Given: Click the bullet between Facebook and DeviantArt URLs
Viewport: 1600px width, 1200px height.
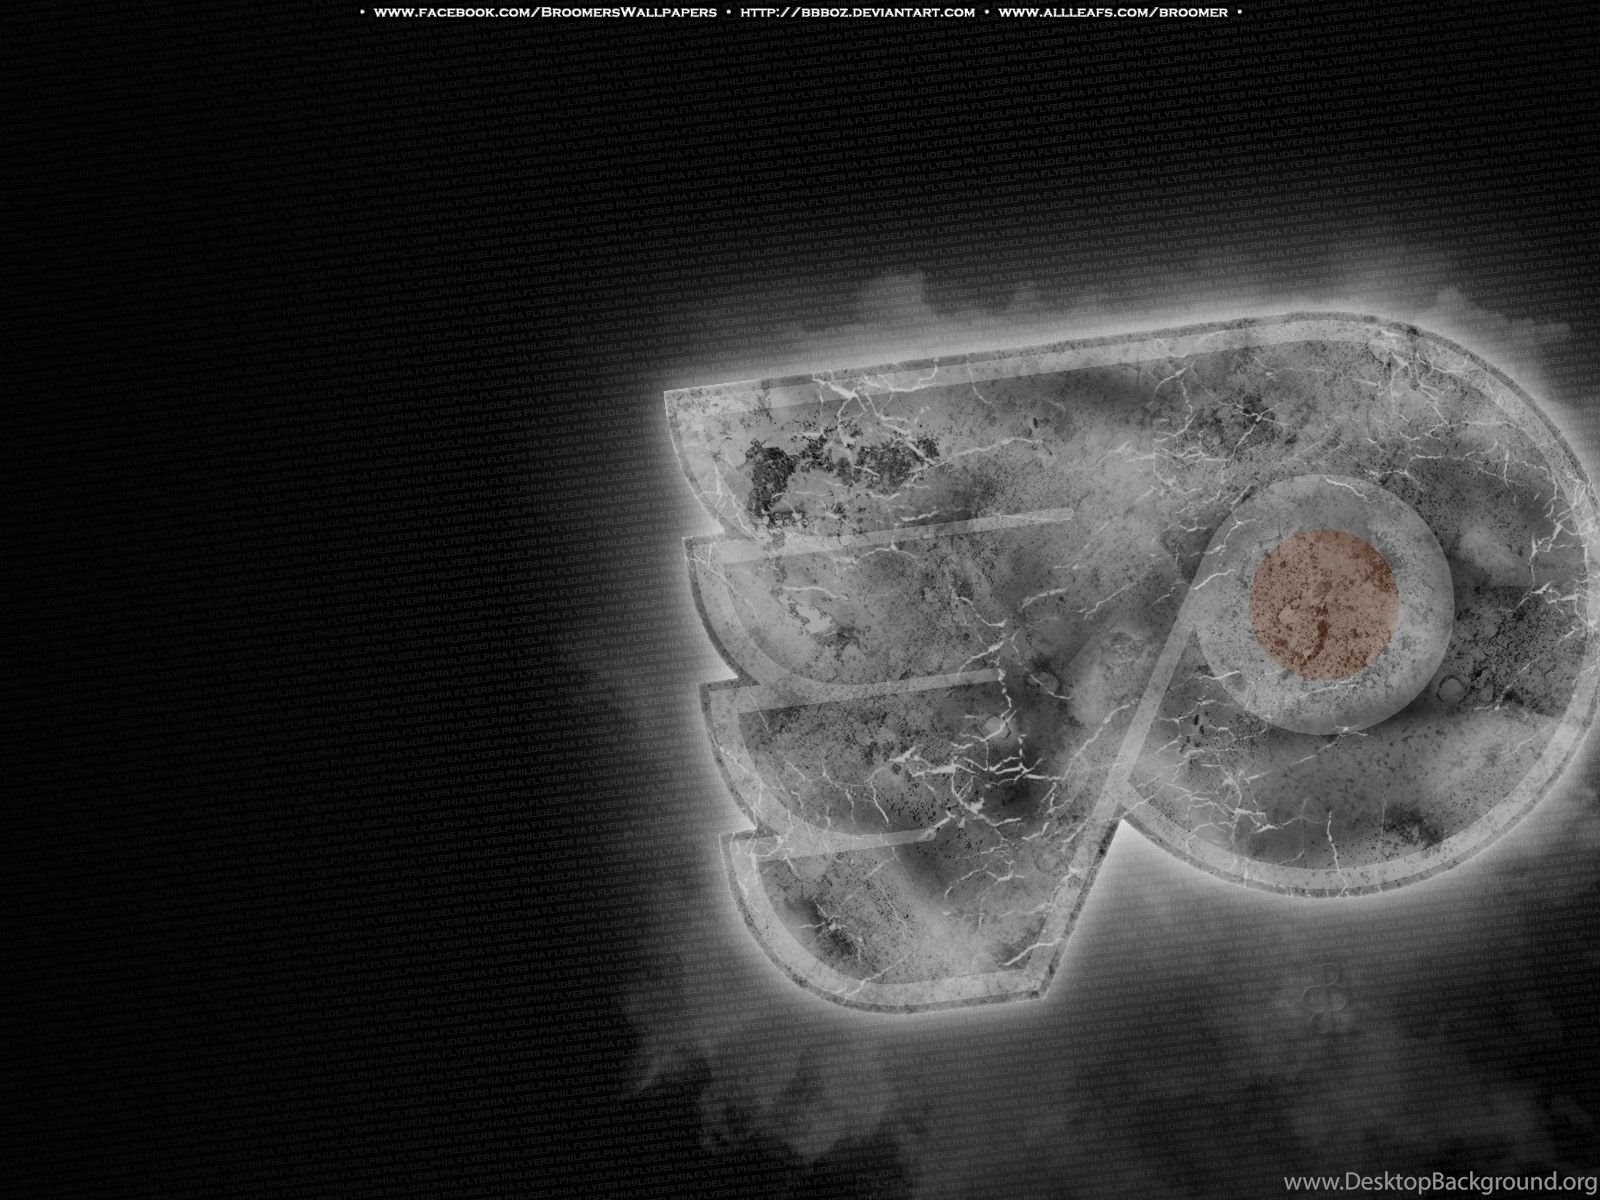Looking at the screenshot, I should tap(728, 12).
